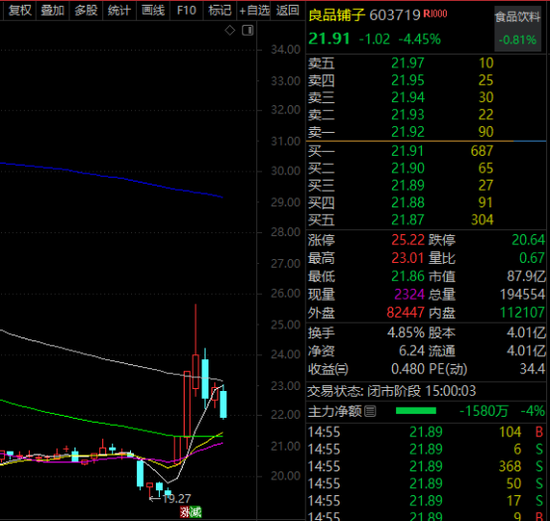Select the 卖一 price 21.92 row
The width and height of the screenshot is (550, 521).
[x=426, y=132]
